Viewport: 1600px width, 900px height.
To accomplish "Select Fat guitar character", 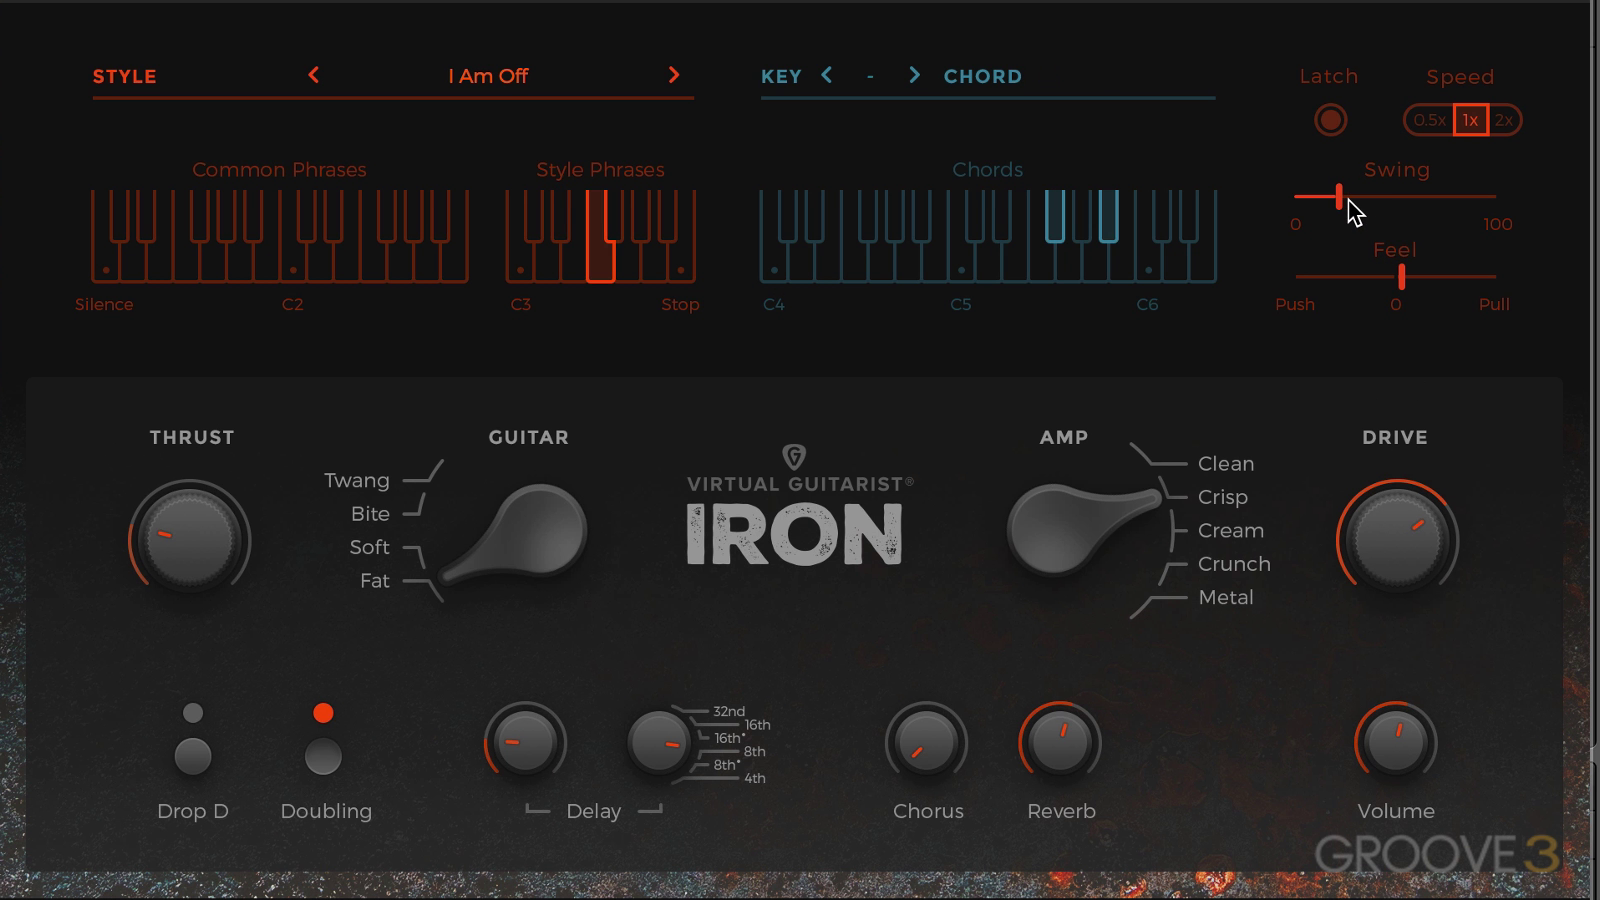I will click(x=375, y=581).
